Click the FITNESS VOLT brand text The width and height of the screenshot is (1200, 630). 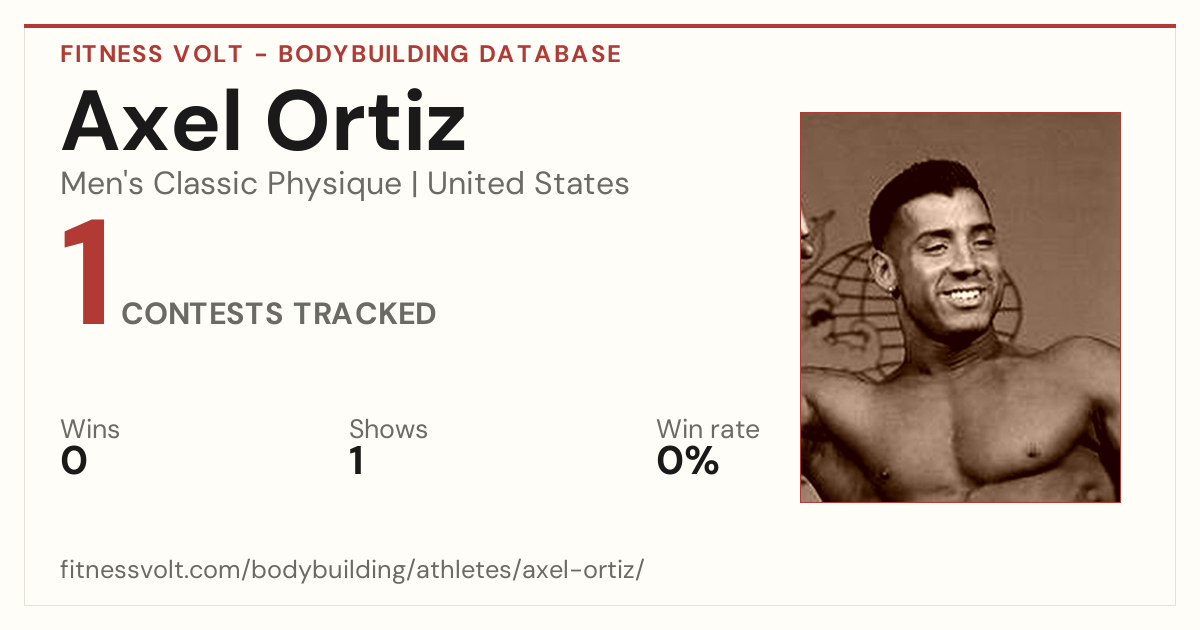(151, 54)
